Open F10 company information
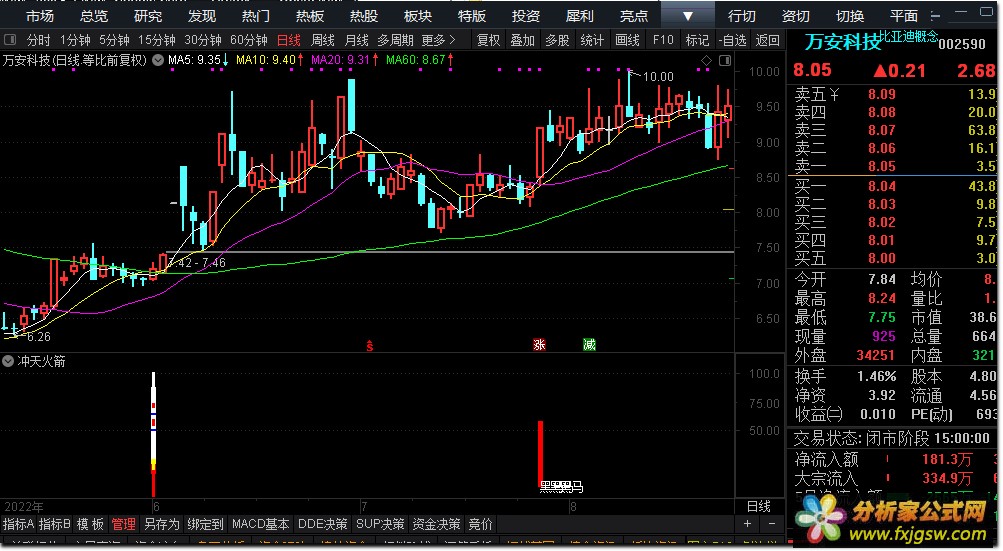The height and width of the screenshot is (551, 1003). tap(663, 40)
